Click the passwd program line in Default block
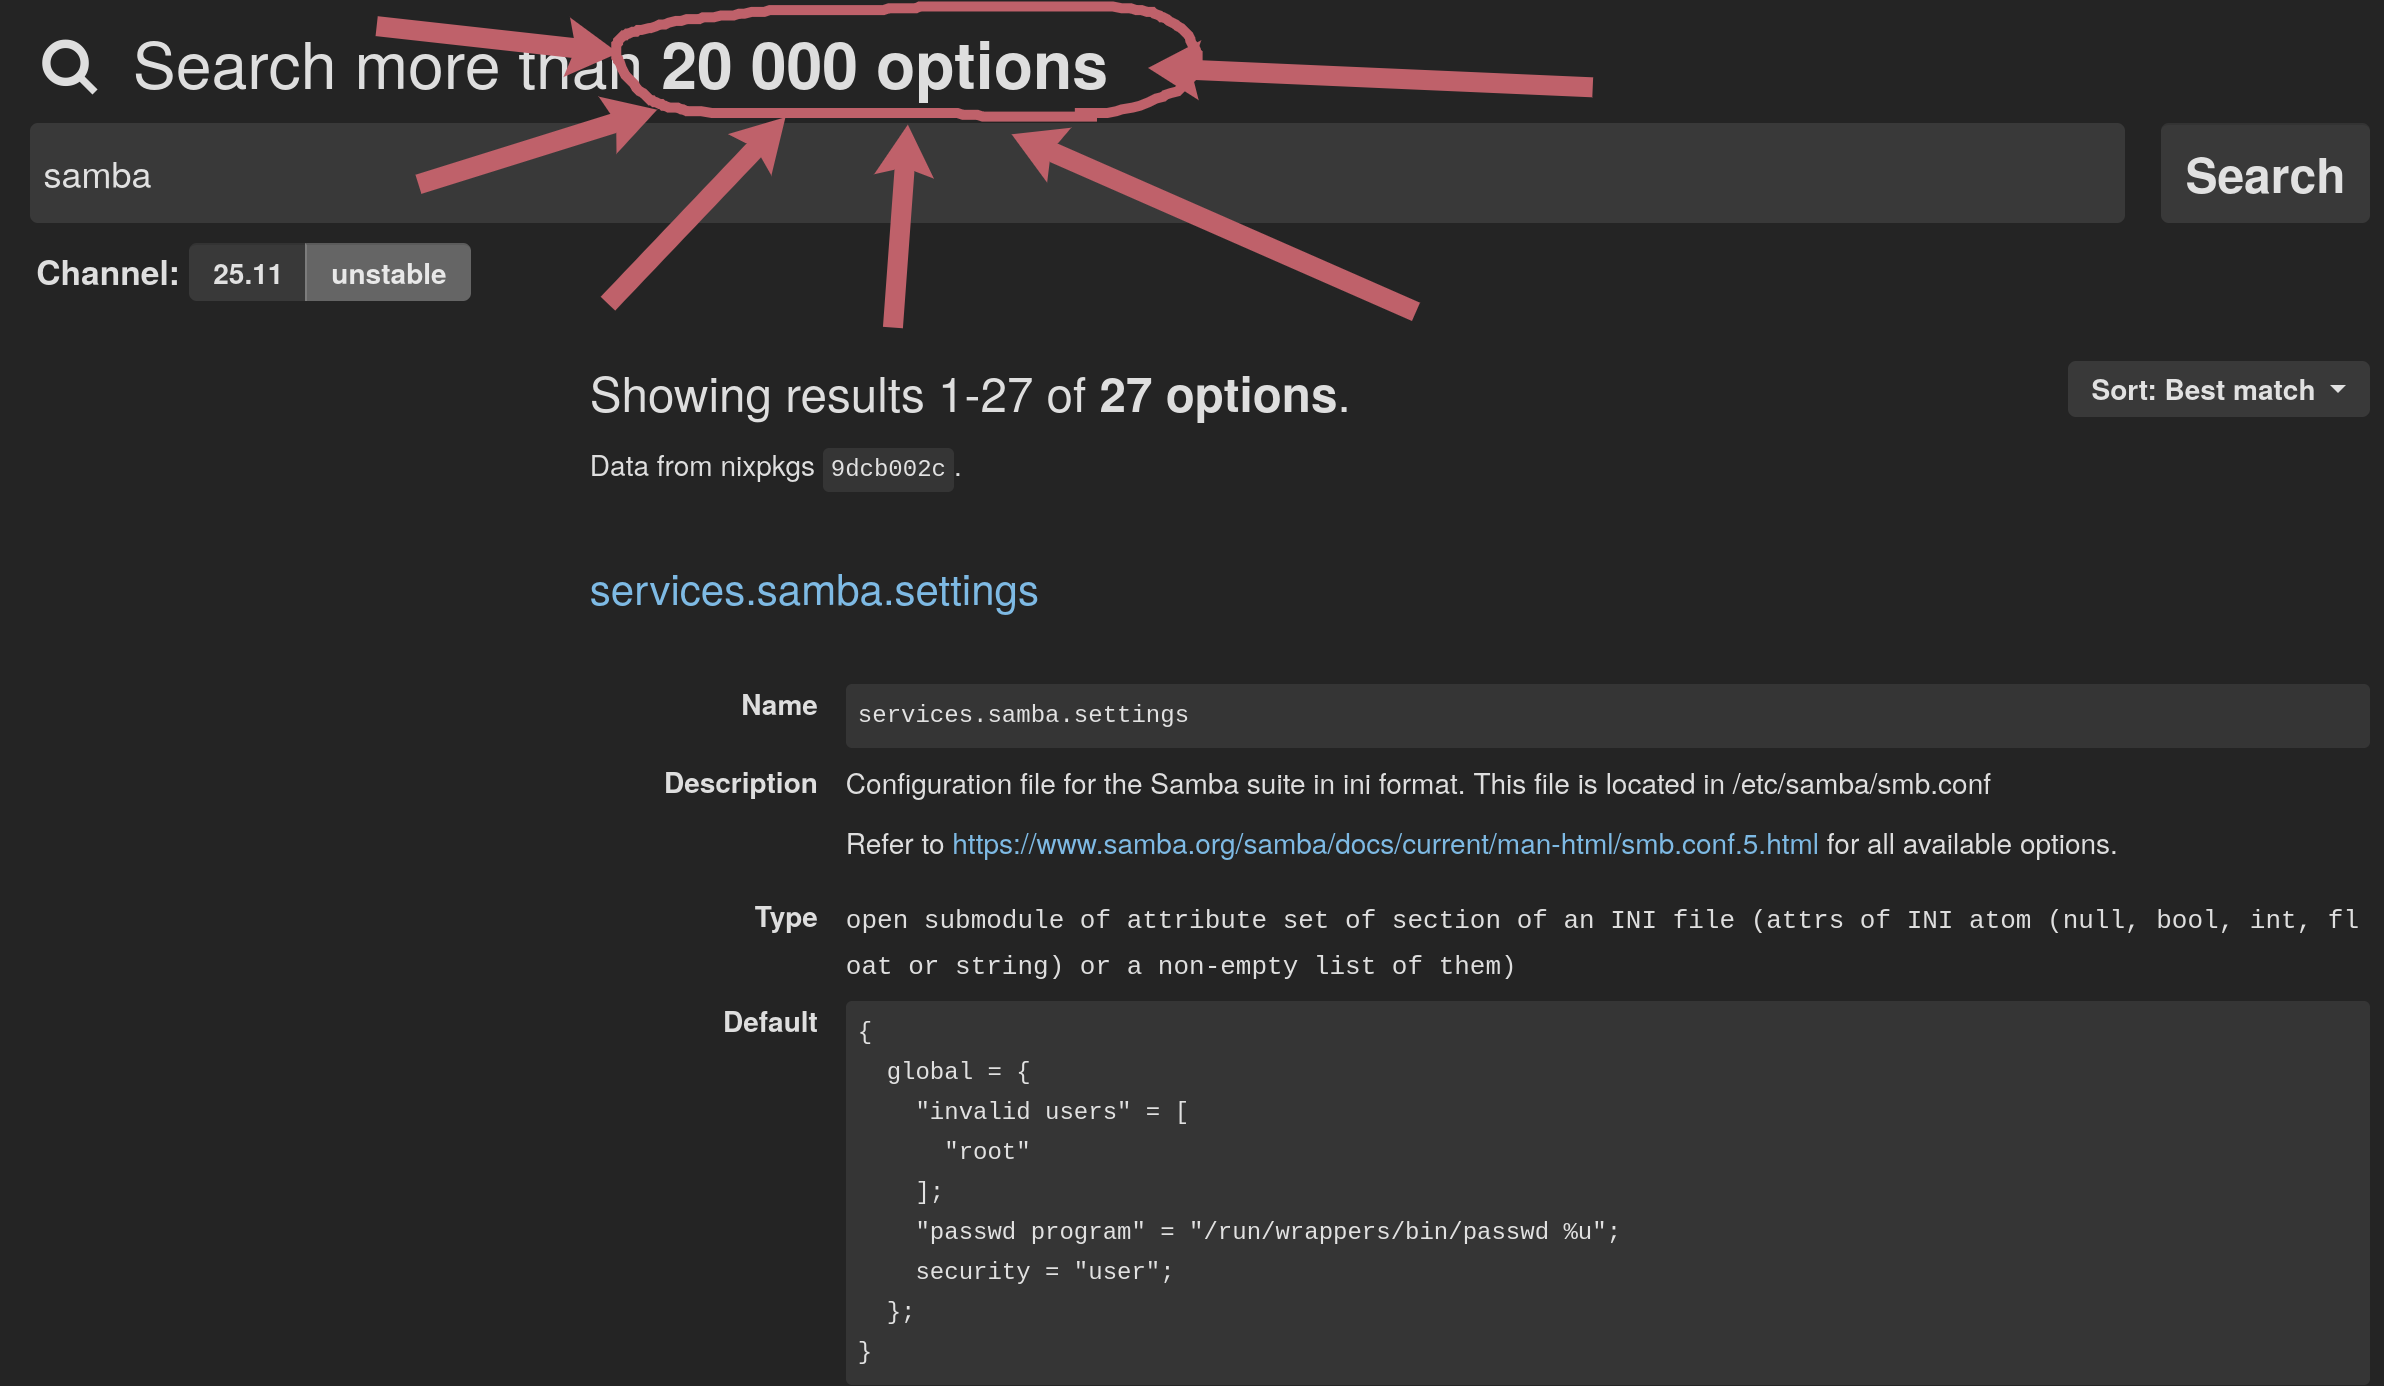The width and height of the screenshot is (2384, 1386). 1266,1232
